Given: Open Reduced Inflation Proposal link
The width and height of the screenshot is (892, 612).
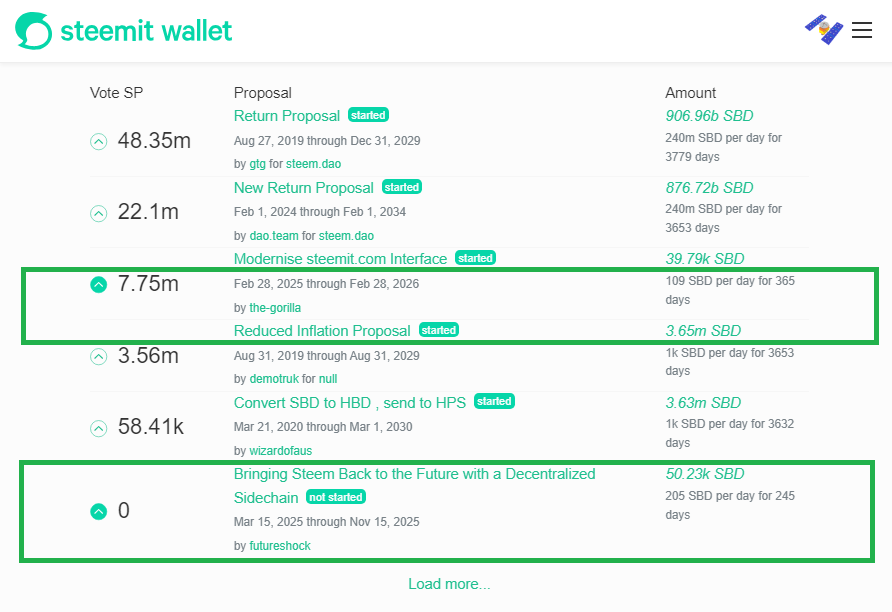Looking at the screenshot, I should tap(322, 331).
